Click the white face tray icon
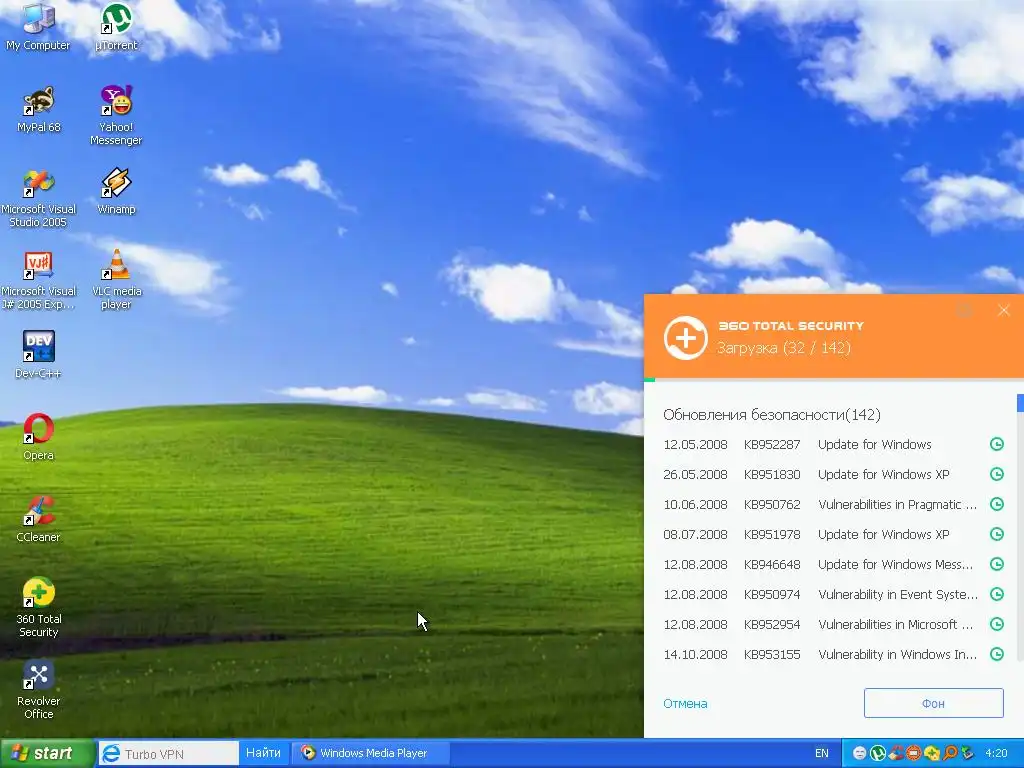The image size is (1024, 768). pyautogui.click(x=859, y=753)
